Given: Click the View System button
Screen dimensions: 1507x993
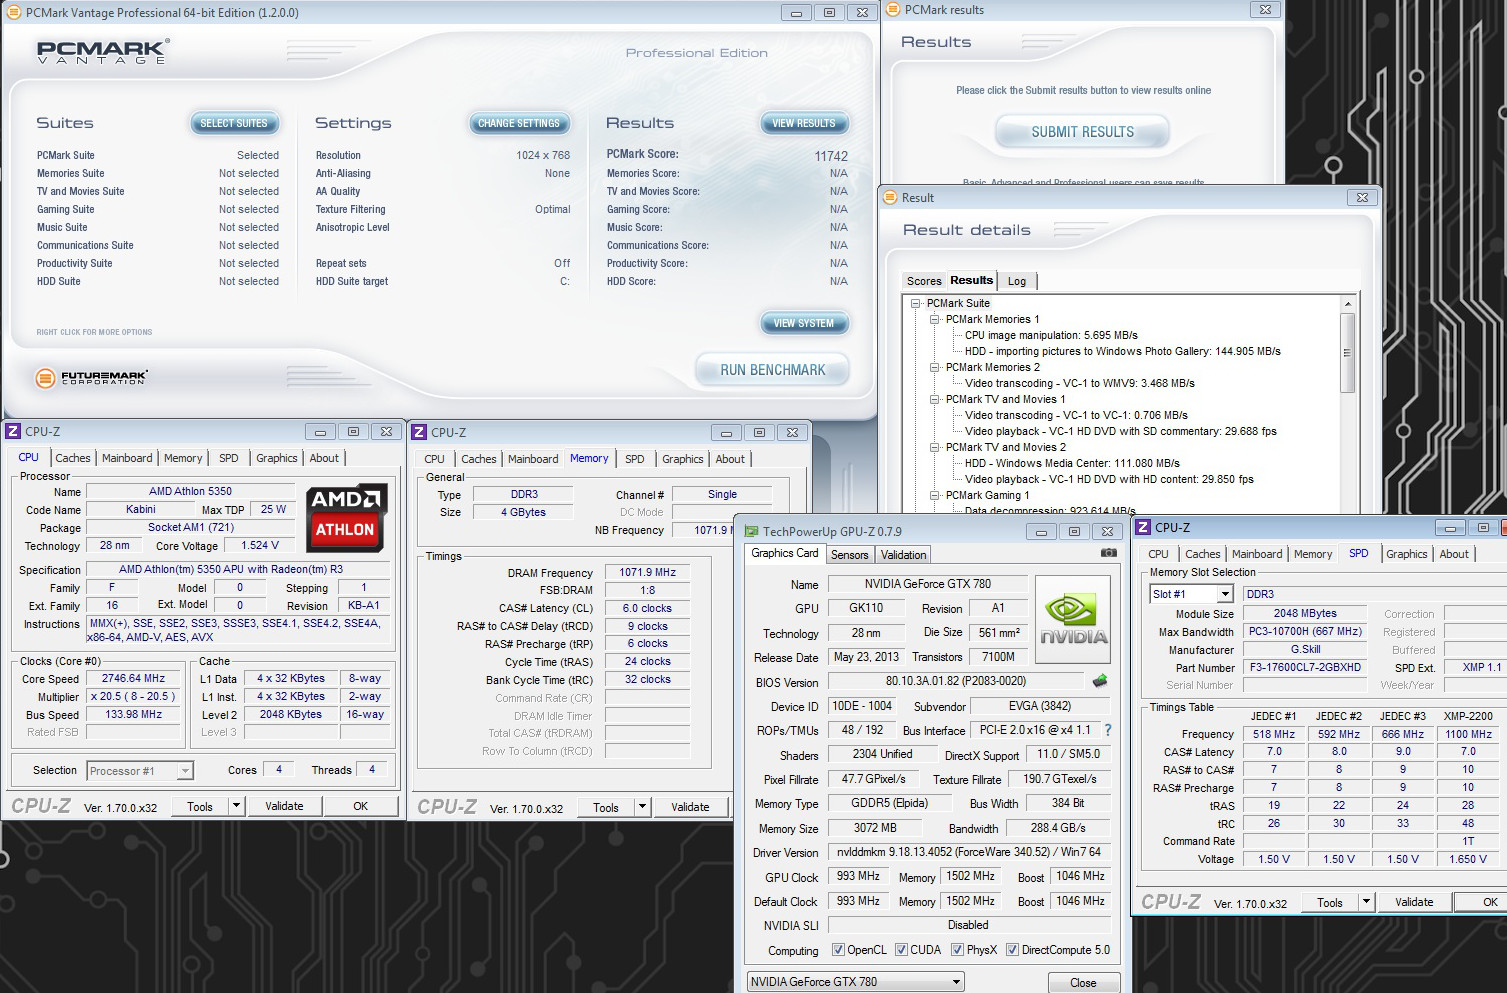Looking at the screenshot, I should coord(804,323).
